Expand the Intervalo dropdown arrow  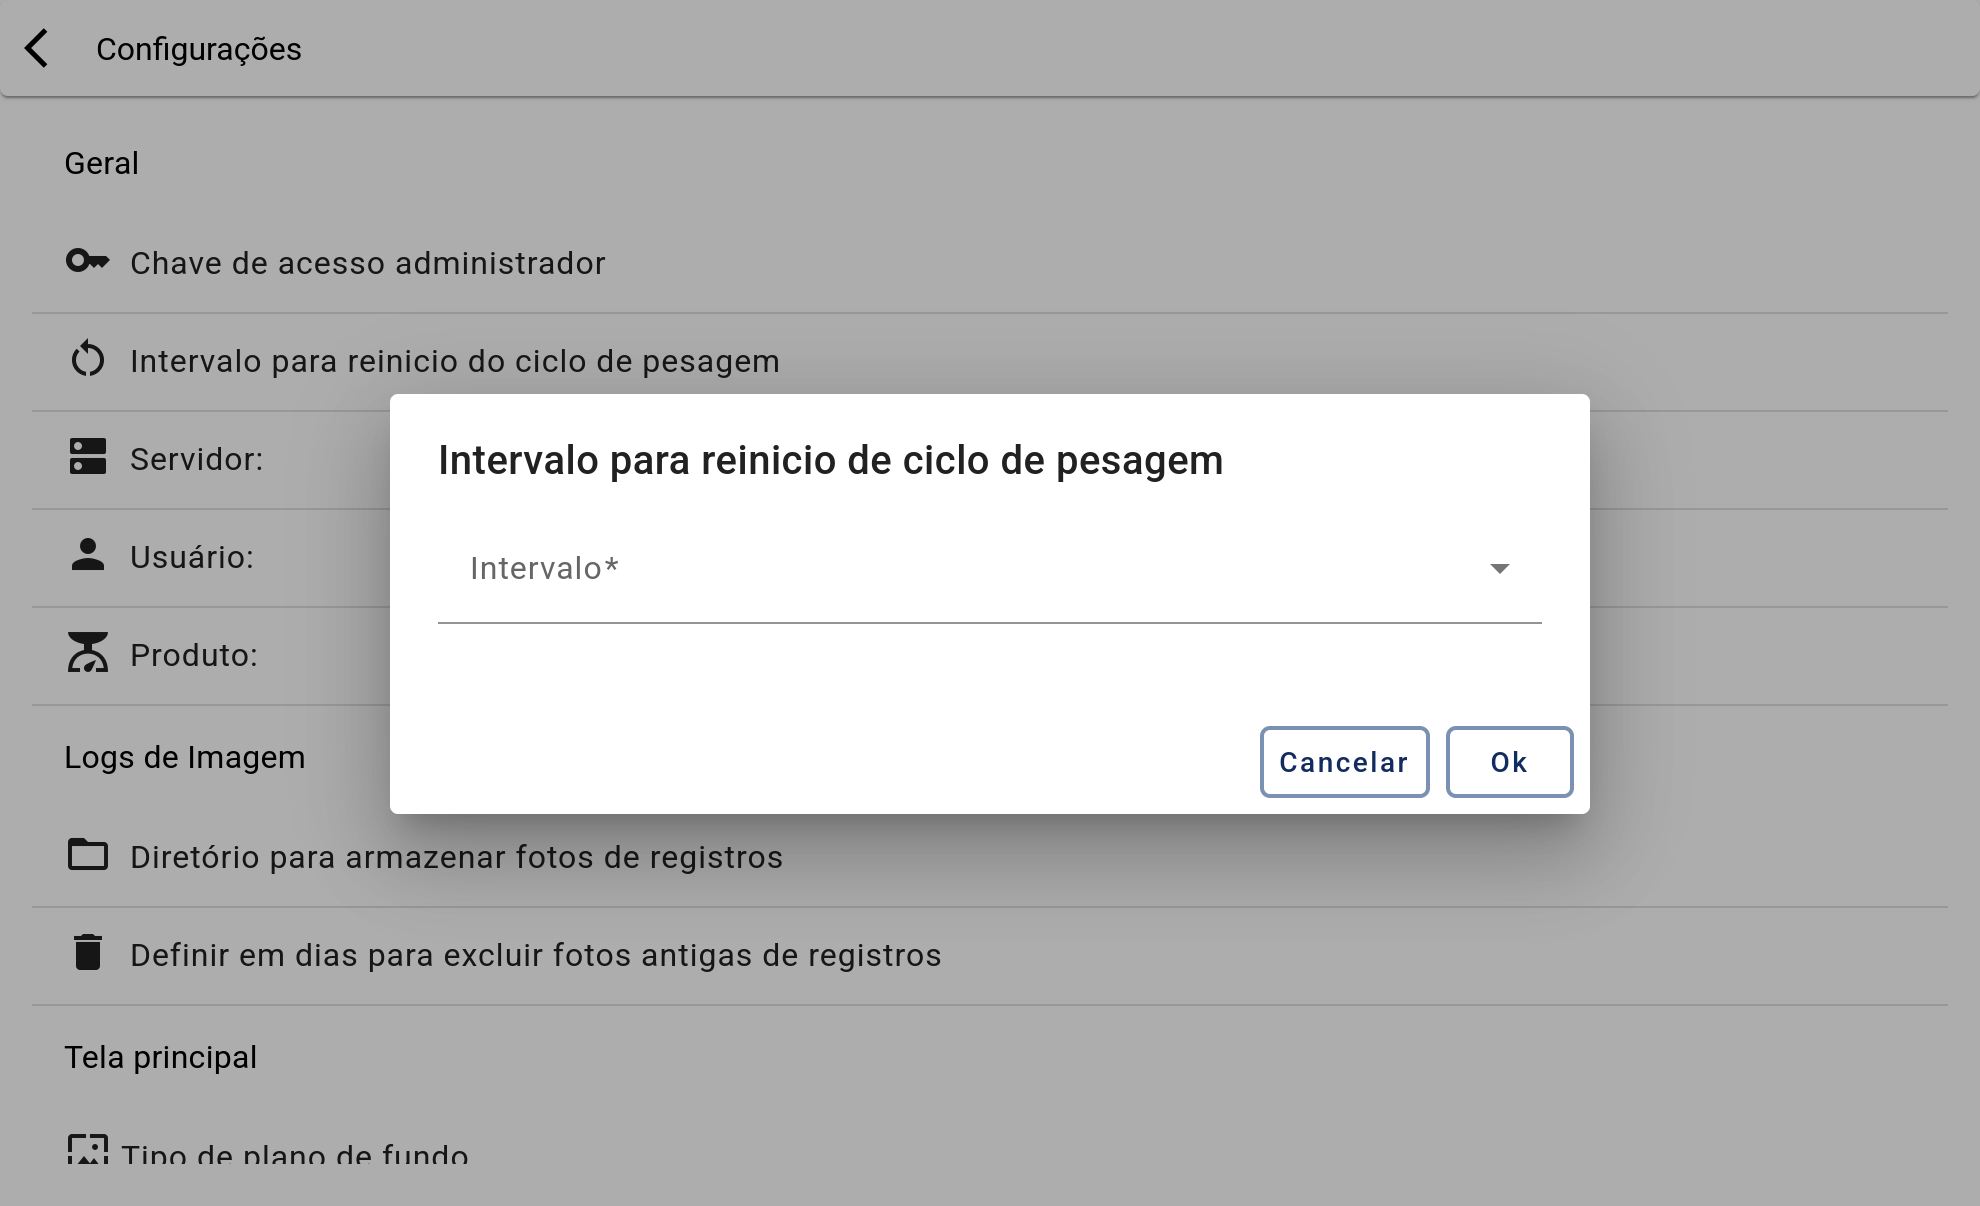coord(1499,568)
